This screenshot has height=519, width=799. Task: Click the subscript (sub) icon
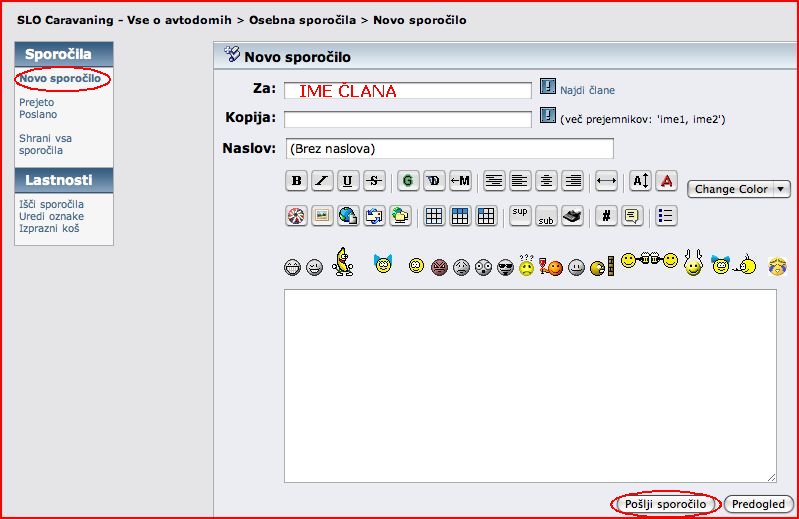(546, 216)
